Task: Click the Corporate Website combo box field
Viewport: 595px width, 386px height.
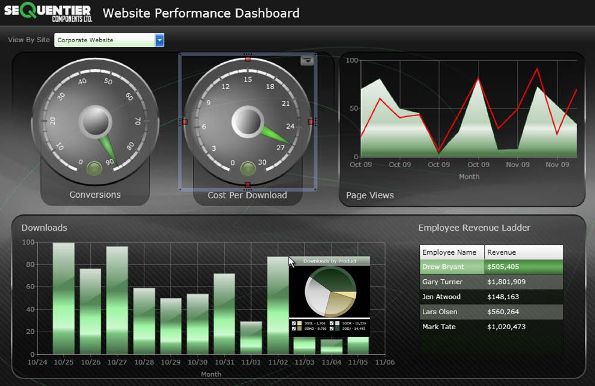Action: pos(109,40)
